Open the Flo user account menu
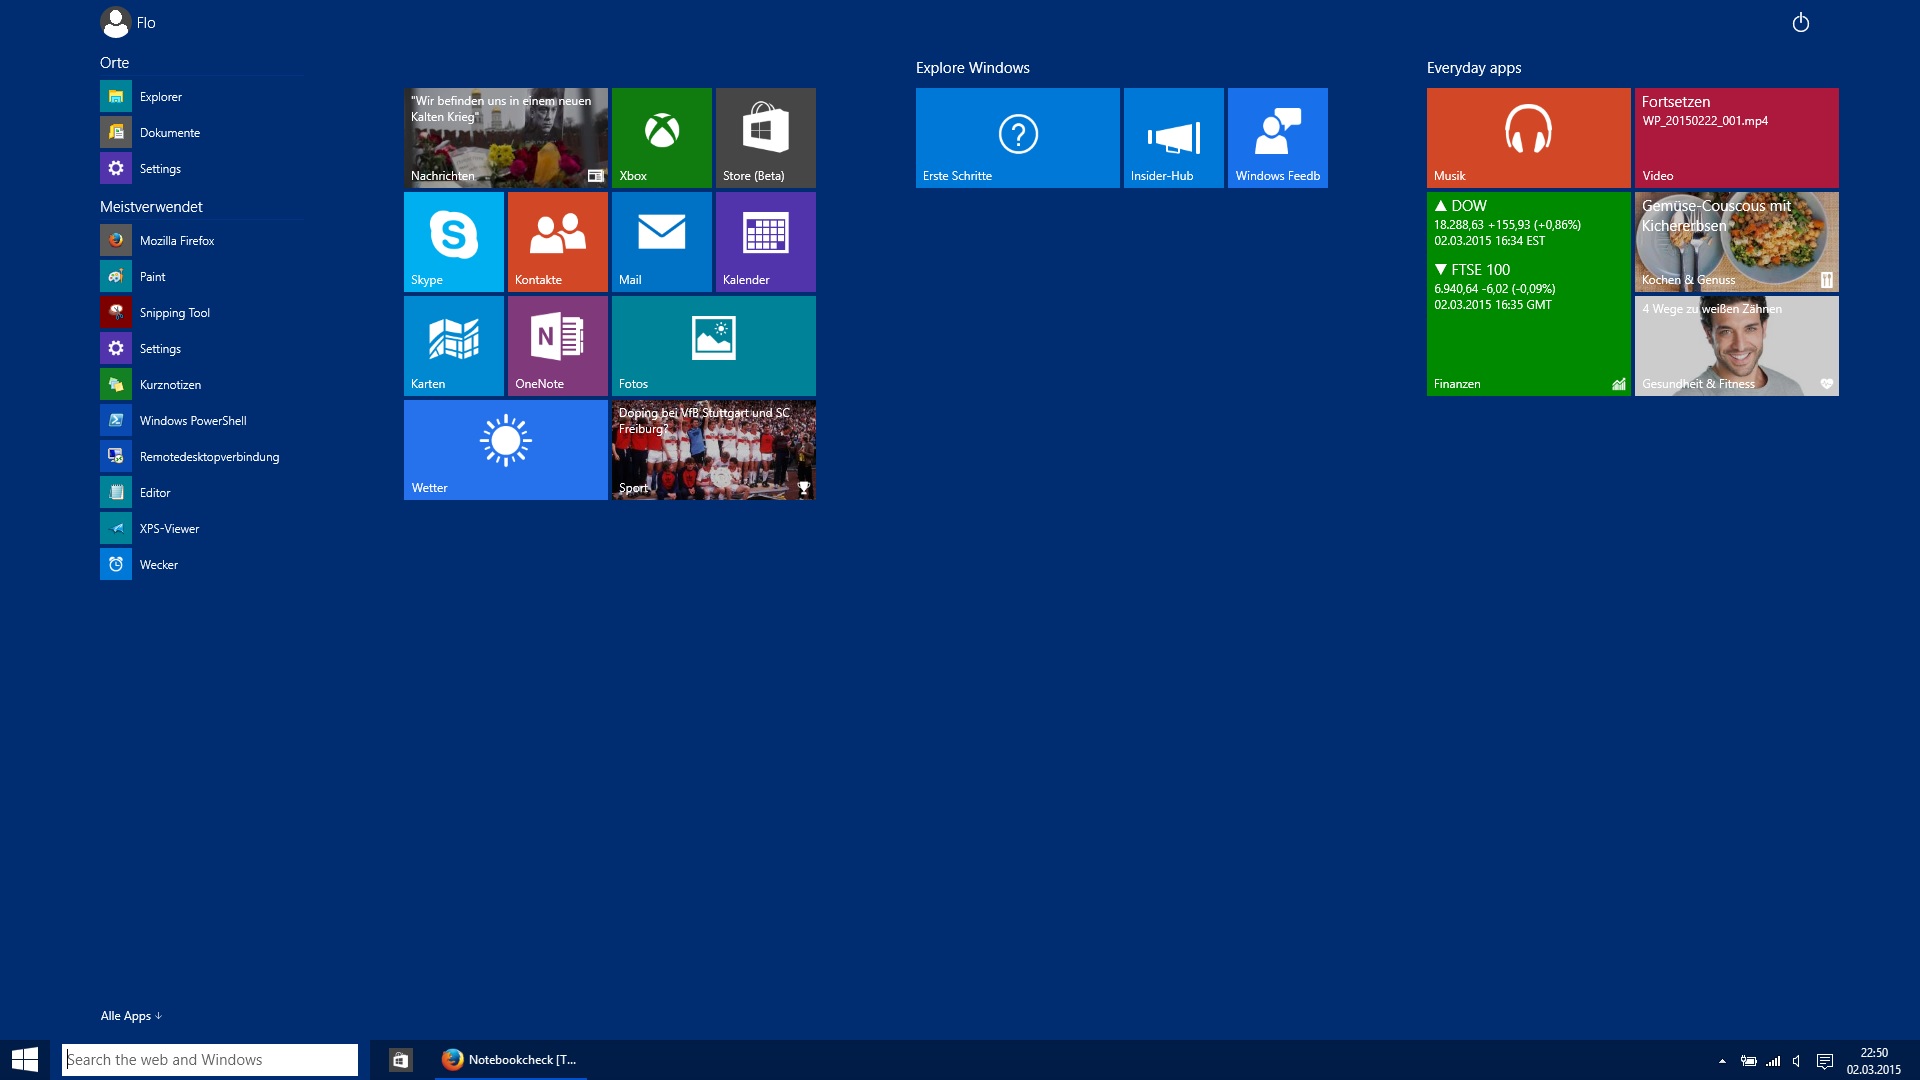The image size is (1920, 1080). click(128, 22)
